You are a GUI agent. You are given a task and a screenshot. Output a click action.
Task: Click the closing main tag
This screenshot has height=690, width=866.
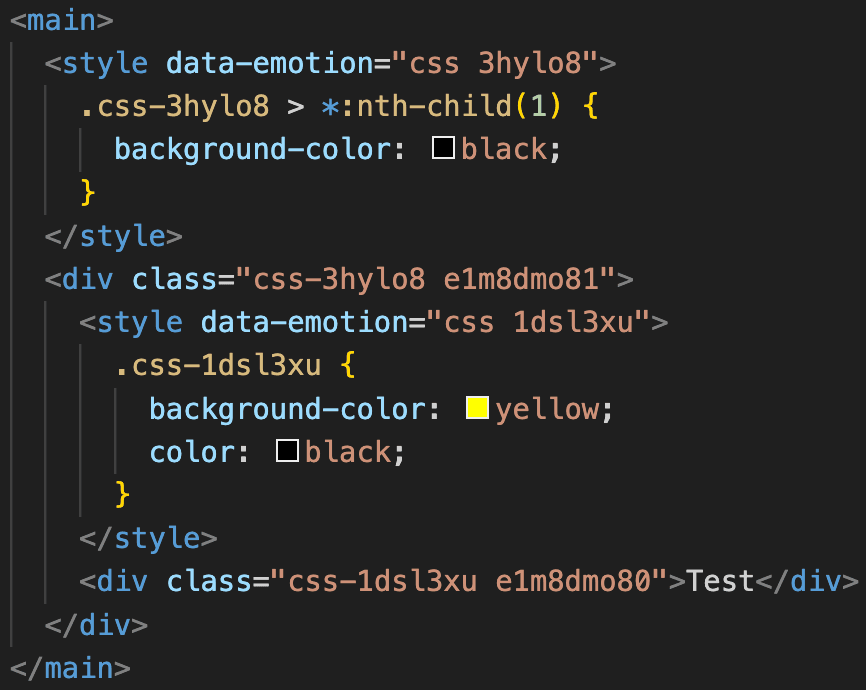[x=70, y=668]
